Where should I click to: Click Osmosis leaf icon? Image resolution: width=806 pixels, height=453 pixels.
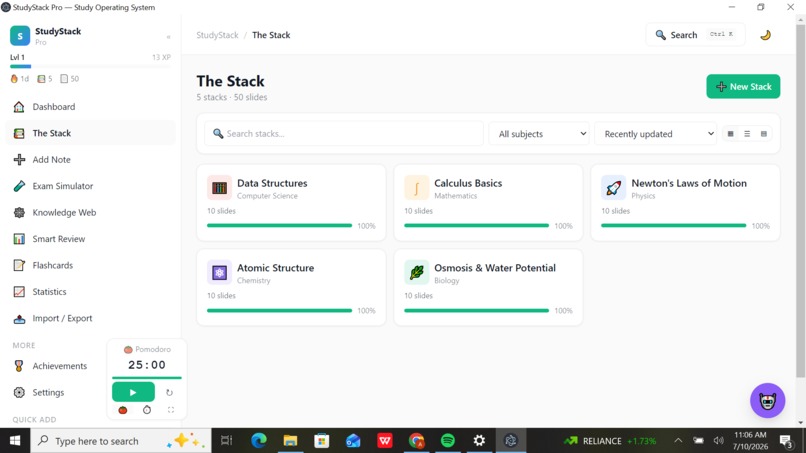pos(416,273)
